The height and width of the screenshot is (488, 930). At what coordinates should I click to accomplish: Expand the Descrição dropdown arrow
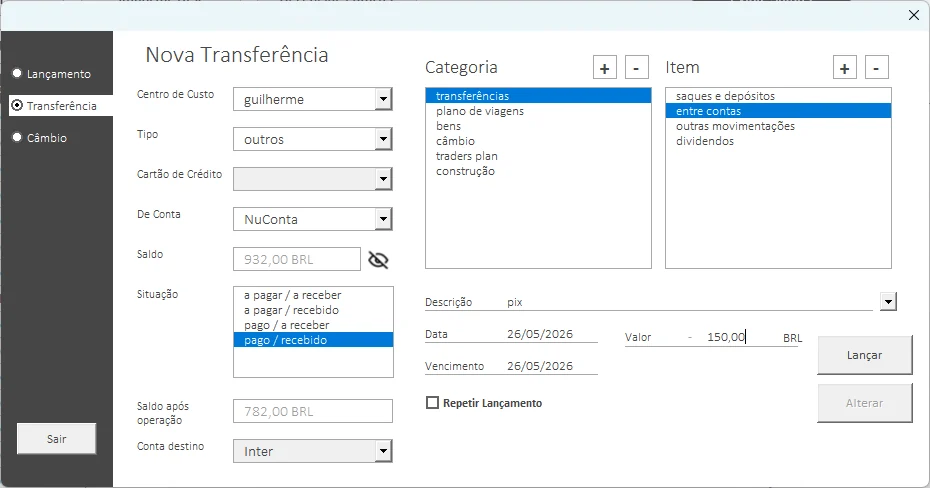coord(888,302)
